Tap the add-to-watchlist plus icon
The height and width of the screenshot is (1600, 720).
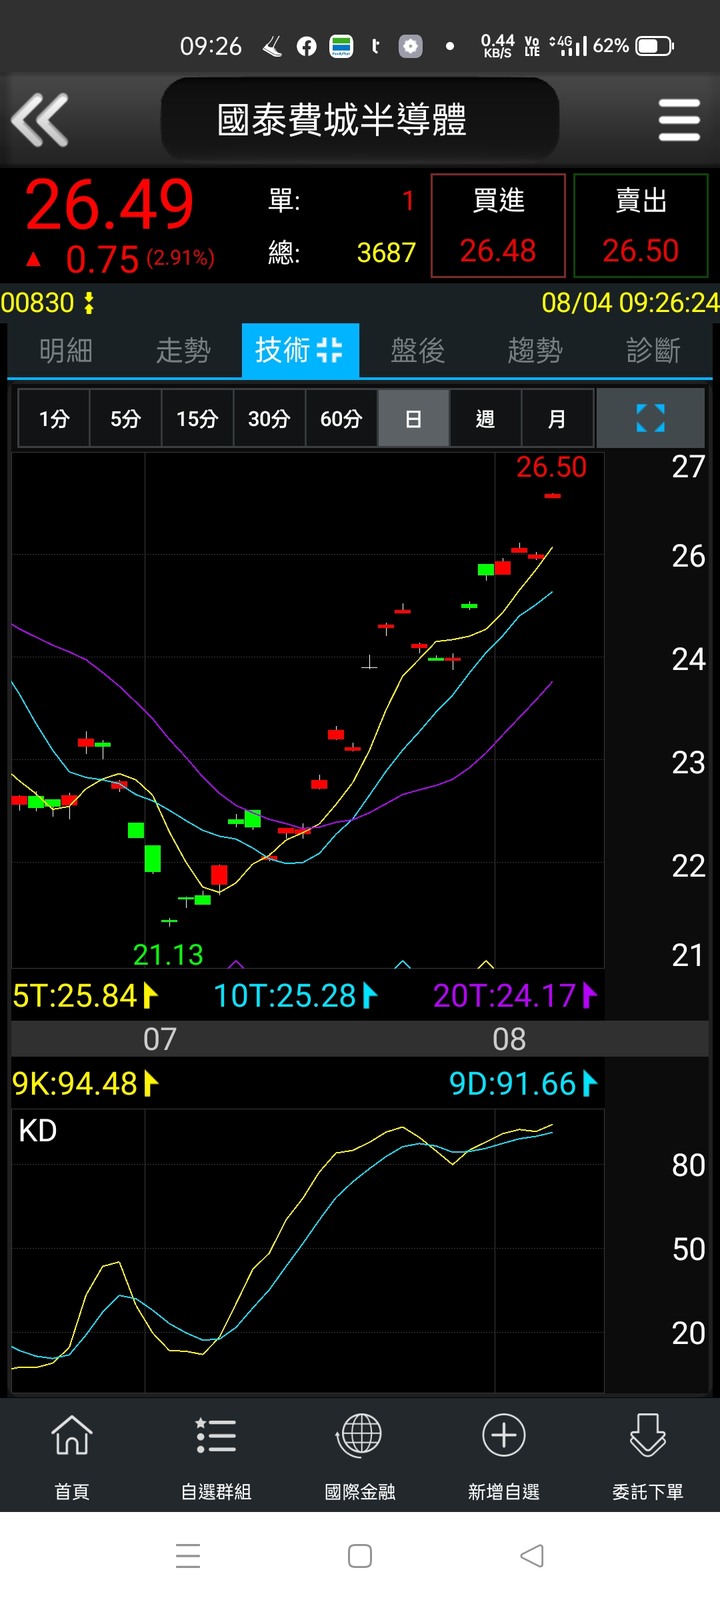click(x=504, y=1436)
